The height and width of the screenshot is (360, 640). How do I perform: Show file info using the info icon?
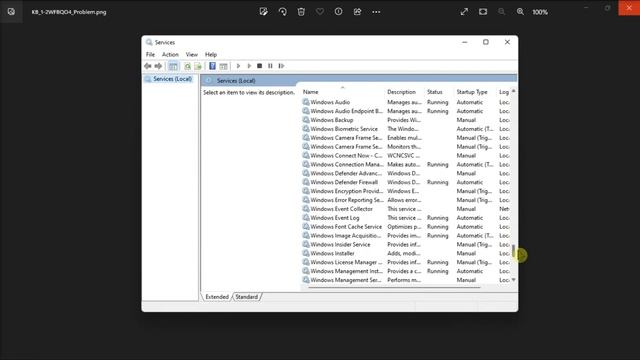click(338, 12)
